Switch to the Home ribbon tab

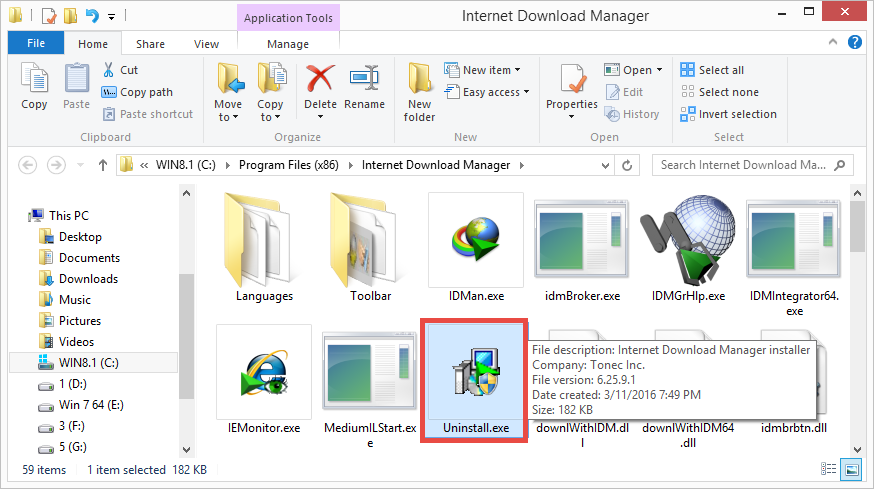pyautogui.click(x=93, y=43)
